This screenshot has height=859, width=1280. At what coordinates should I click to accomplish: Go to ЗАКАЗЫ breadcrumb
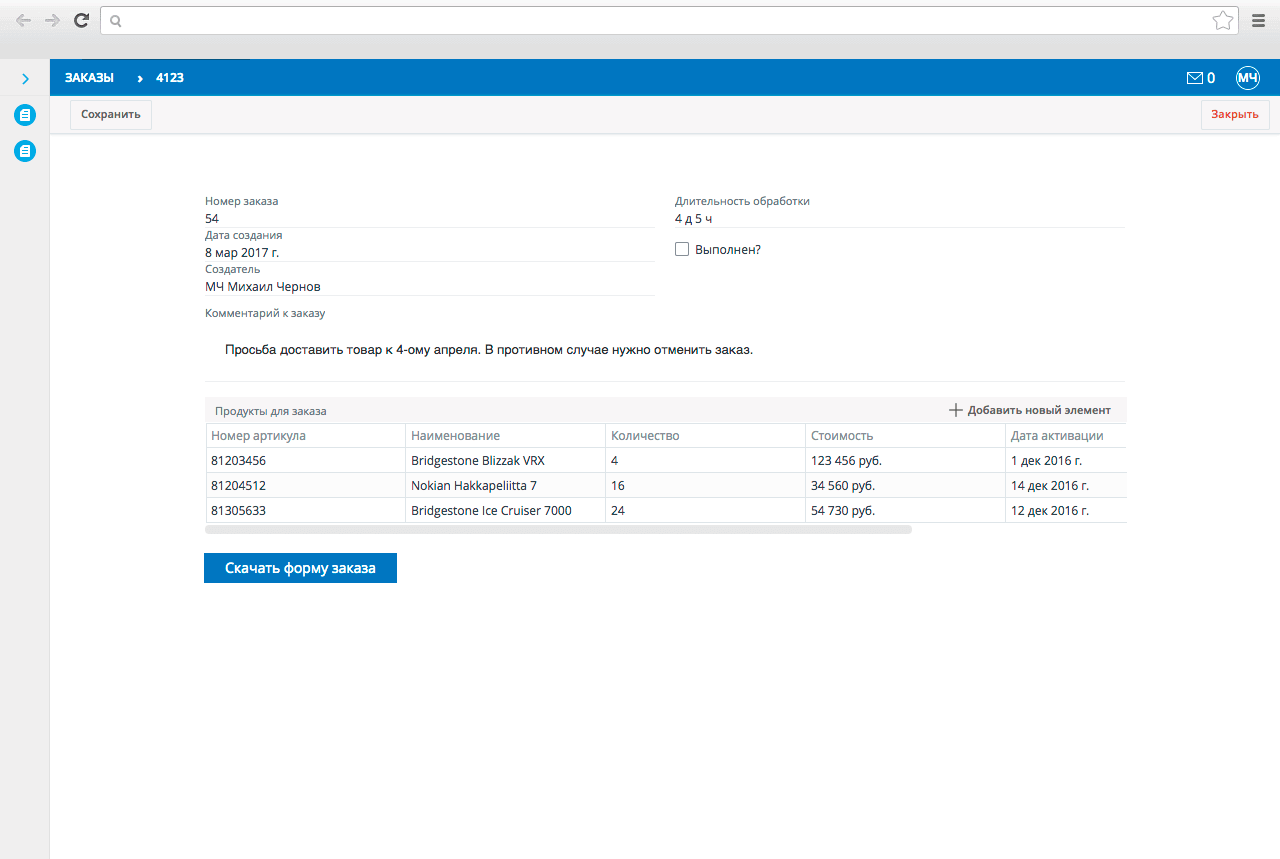(89, 78)
